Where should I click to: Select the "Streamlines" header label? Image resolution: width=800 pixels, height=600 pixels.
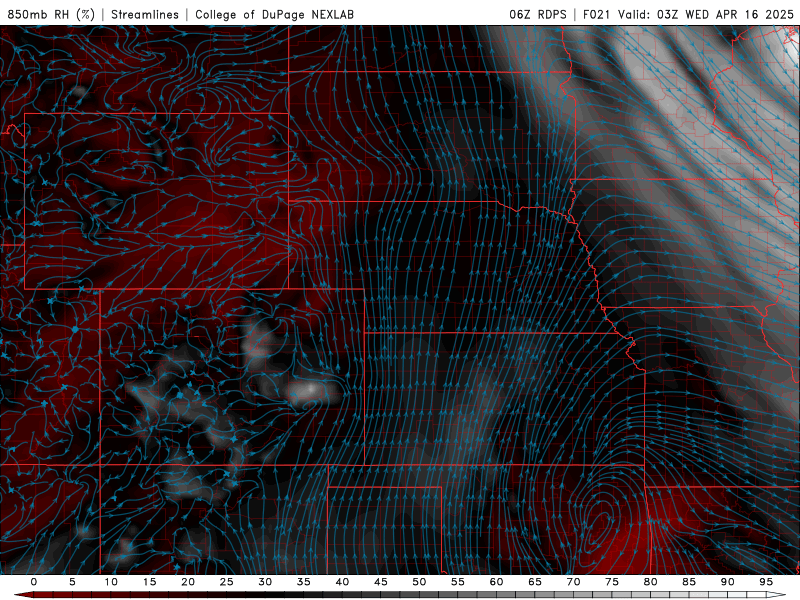[x=145, y=14]
